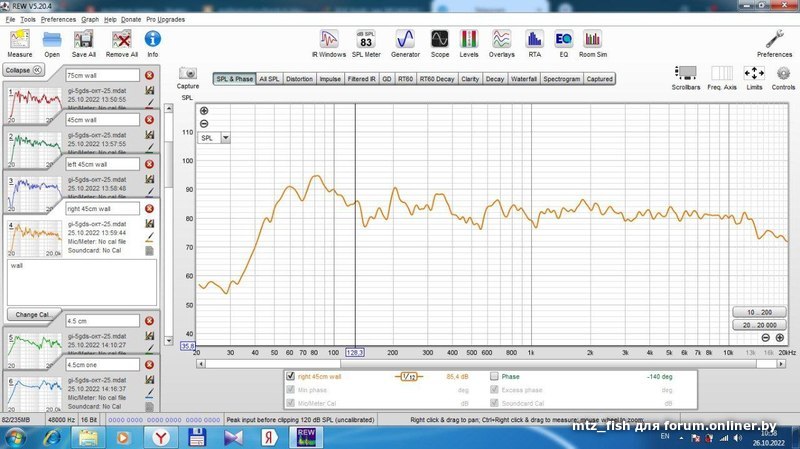Toggle the Soundcard Cal checkbox
The image size is (800, 449).
pos(494,403)
